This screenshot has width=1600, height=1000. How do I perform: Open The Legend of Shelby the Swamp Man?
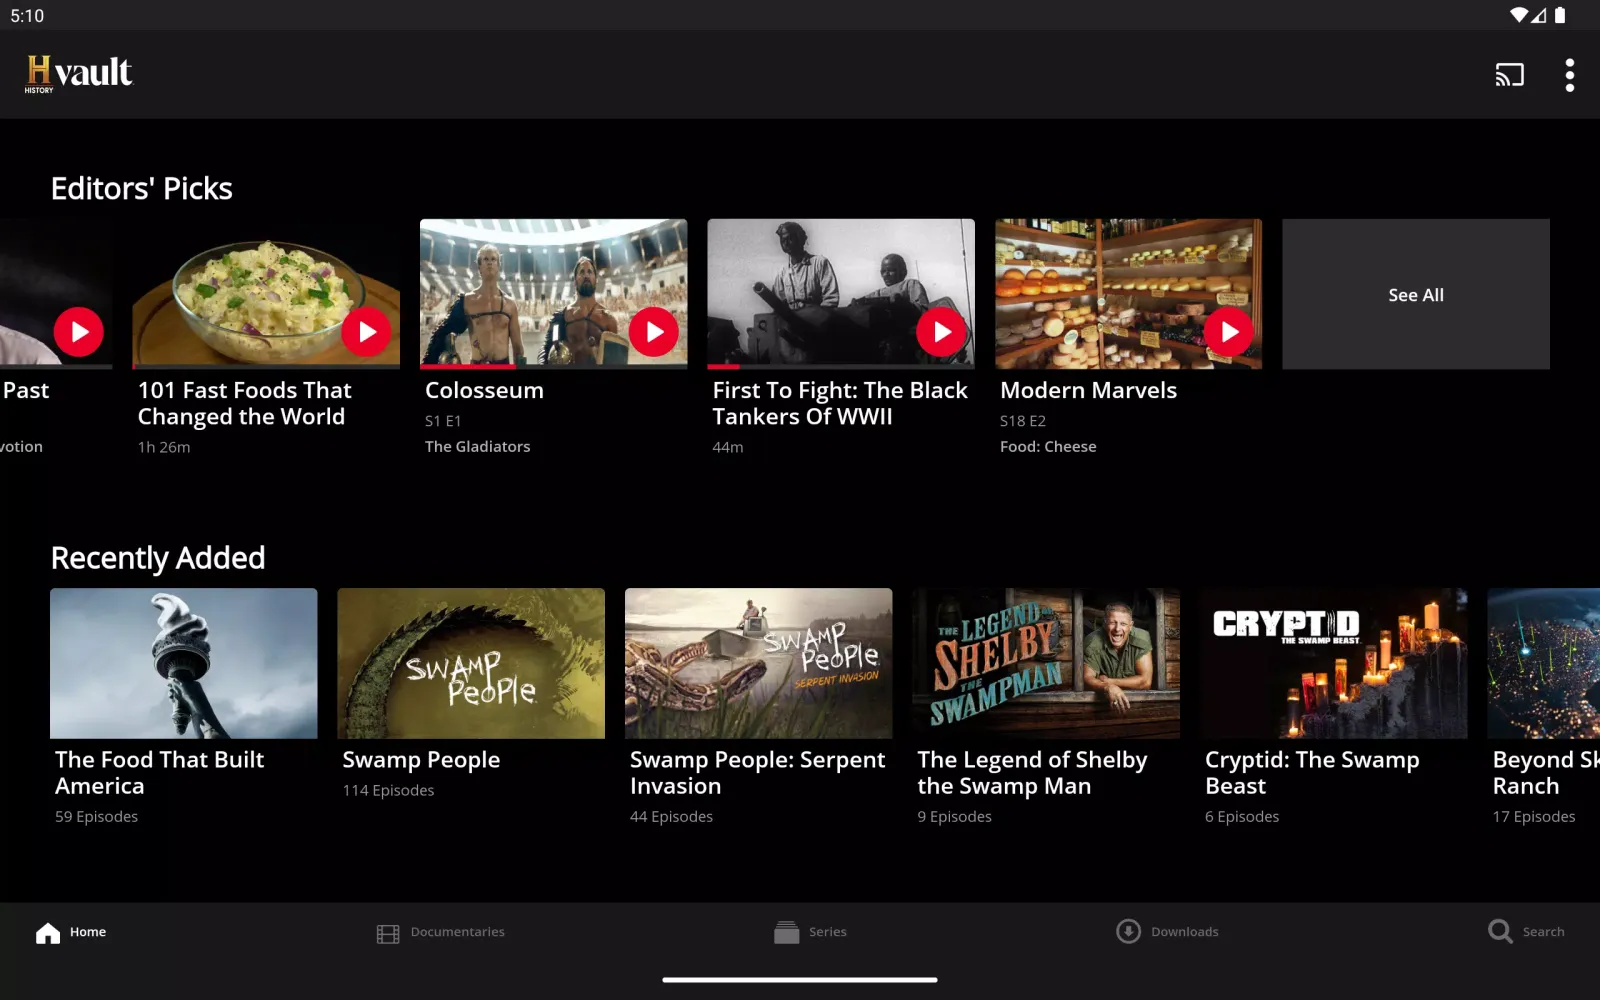[x=1046, y=663]
